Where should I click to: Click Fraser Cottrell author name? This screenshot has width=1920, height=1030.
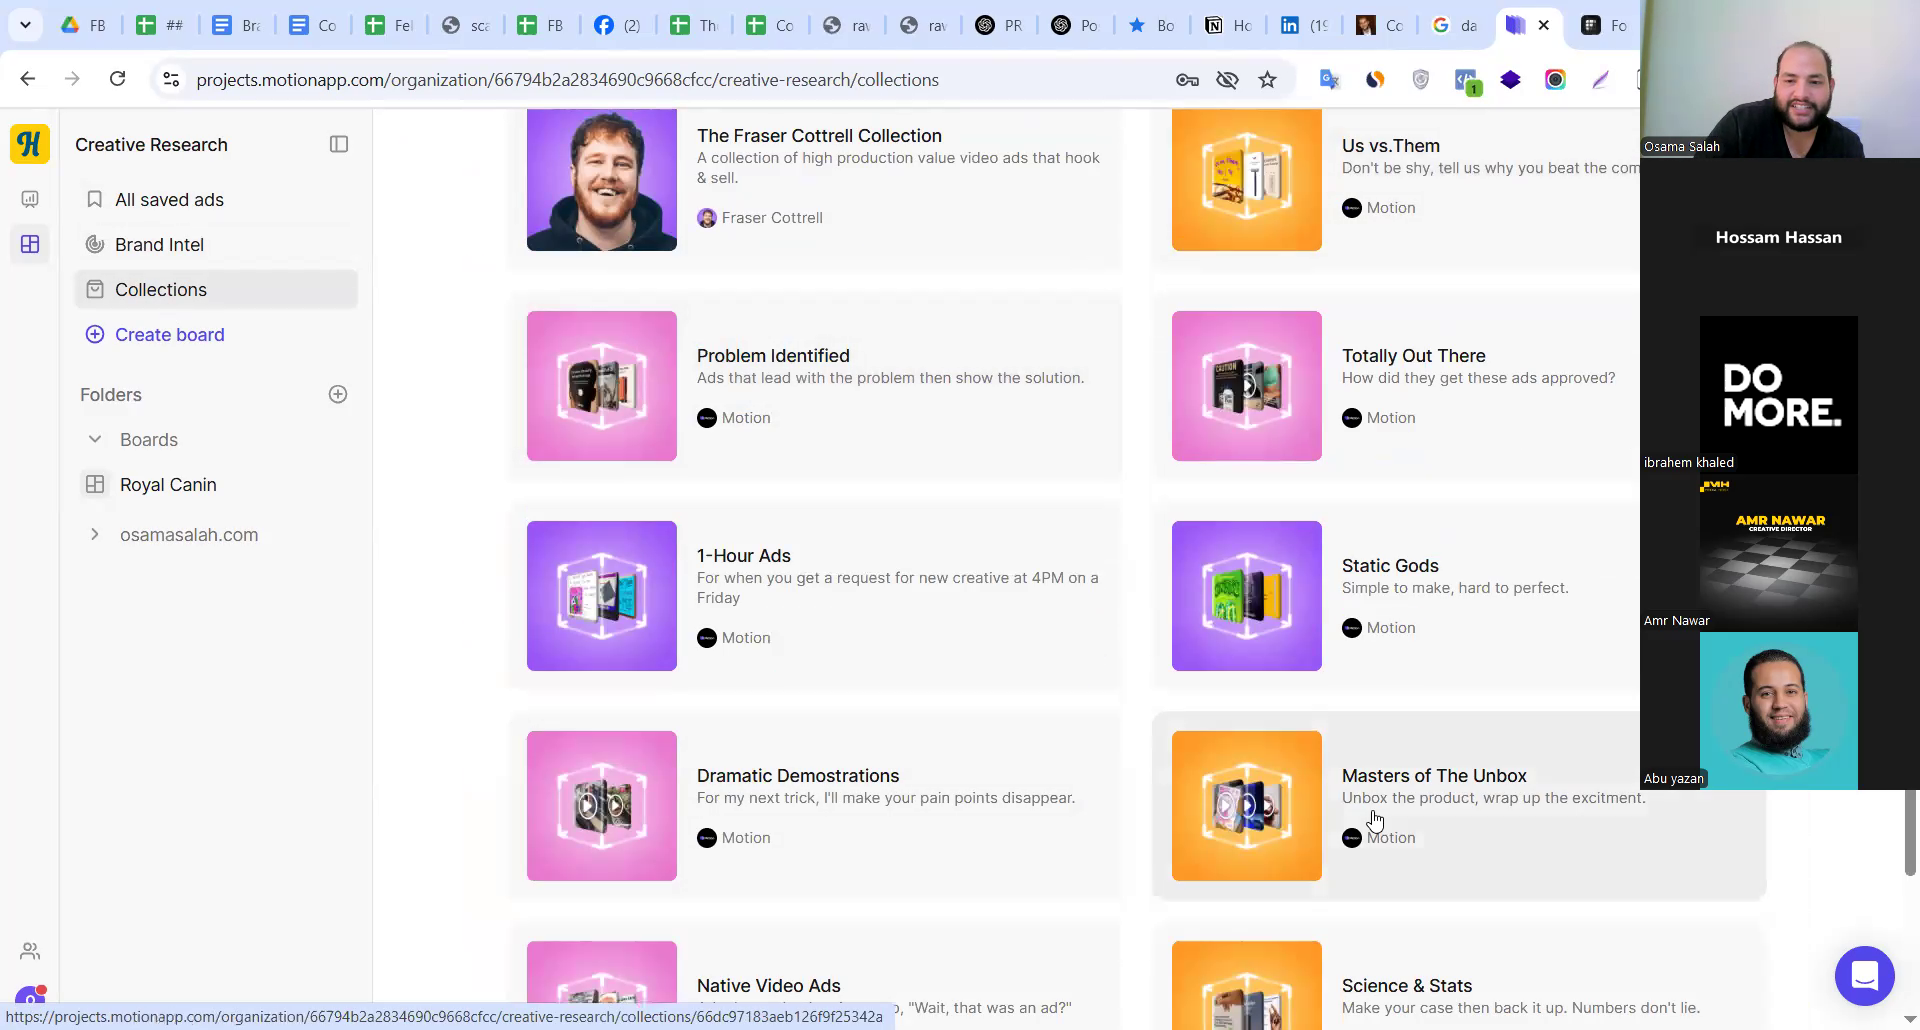click(x=772, y=217)
